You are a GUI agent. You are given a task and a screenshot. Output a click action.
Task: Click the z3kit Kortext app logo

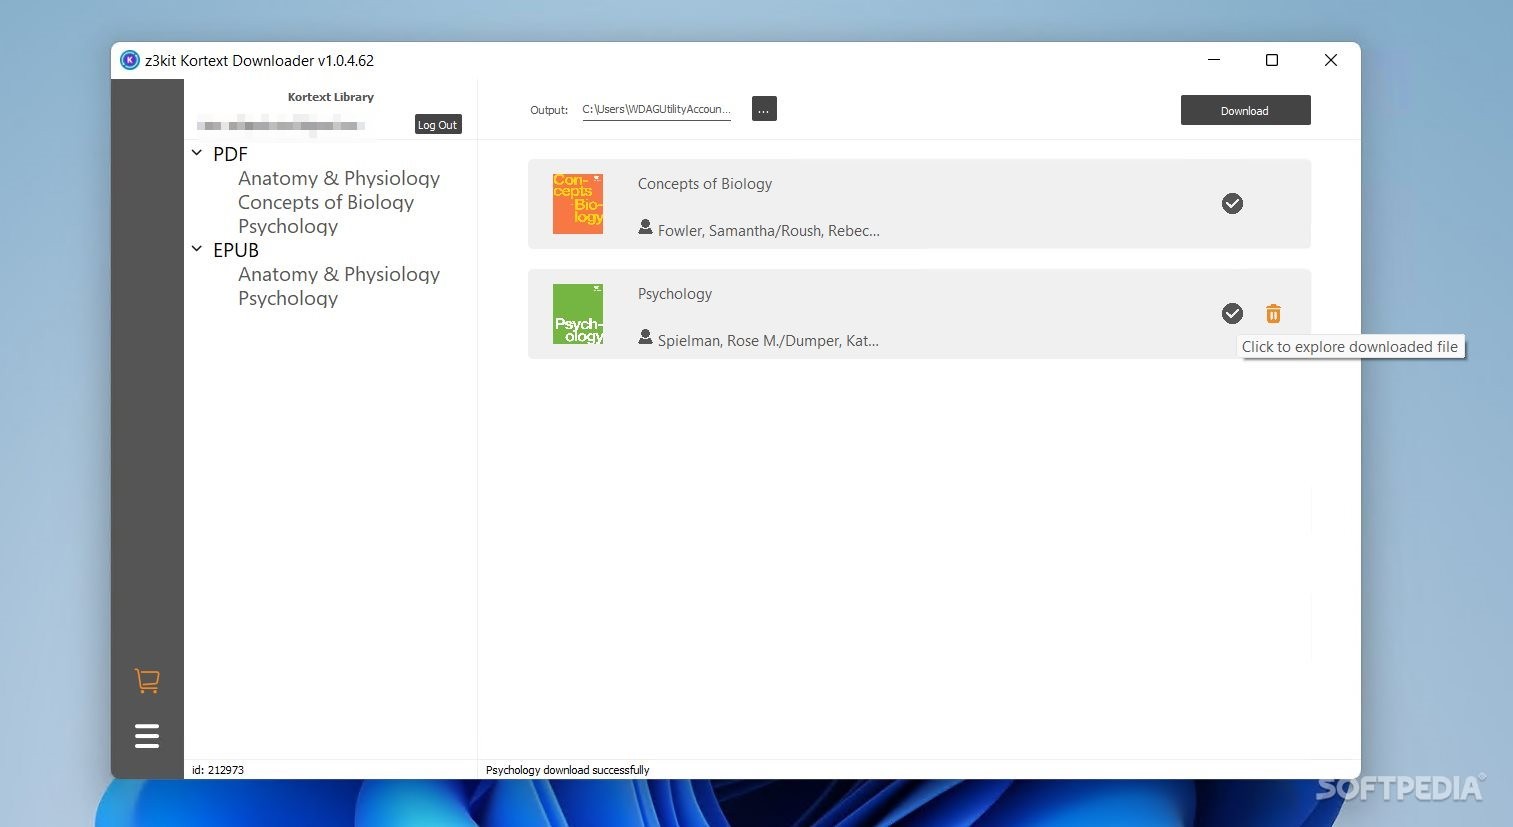tap(130, 60)
